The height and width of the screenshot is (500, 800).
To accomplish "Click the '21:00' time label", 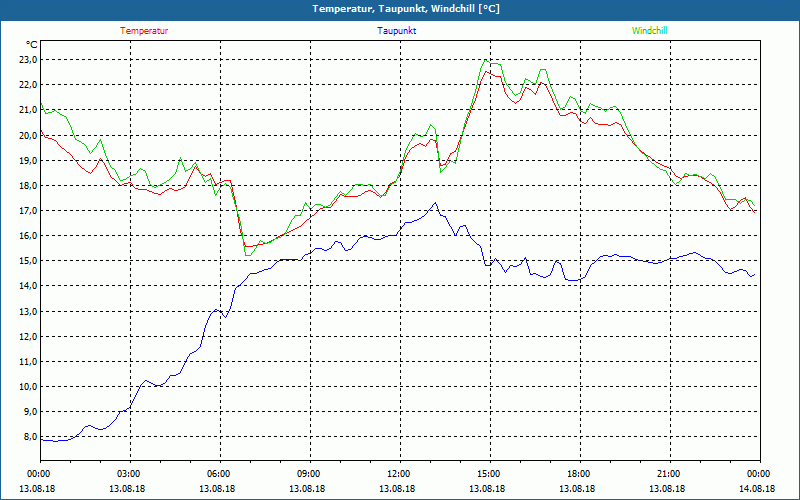I will click(670, 474).
